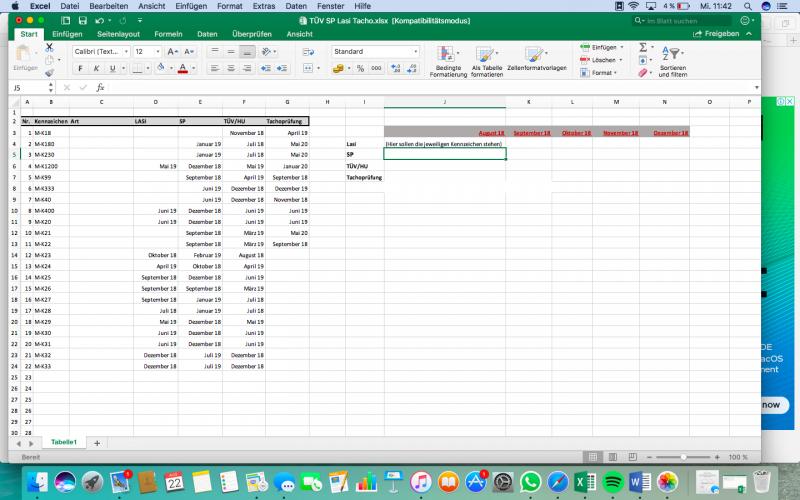Image resolution: width=800 pixels, height=500 pixels.
Task: Expand the borders dropdown arrow
Action: [148, 68]
